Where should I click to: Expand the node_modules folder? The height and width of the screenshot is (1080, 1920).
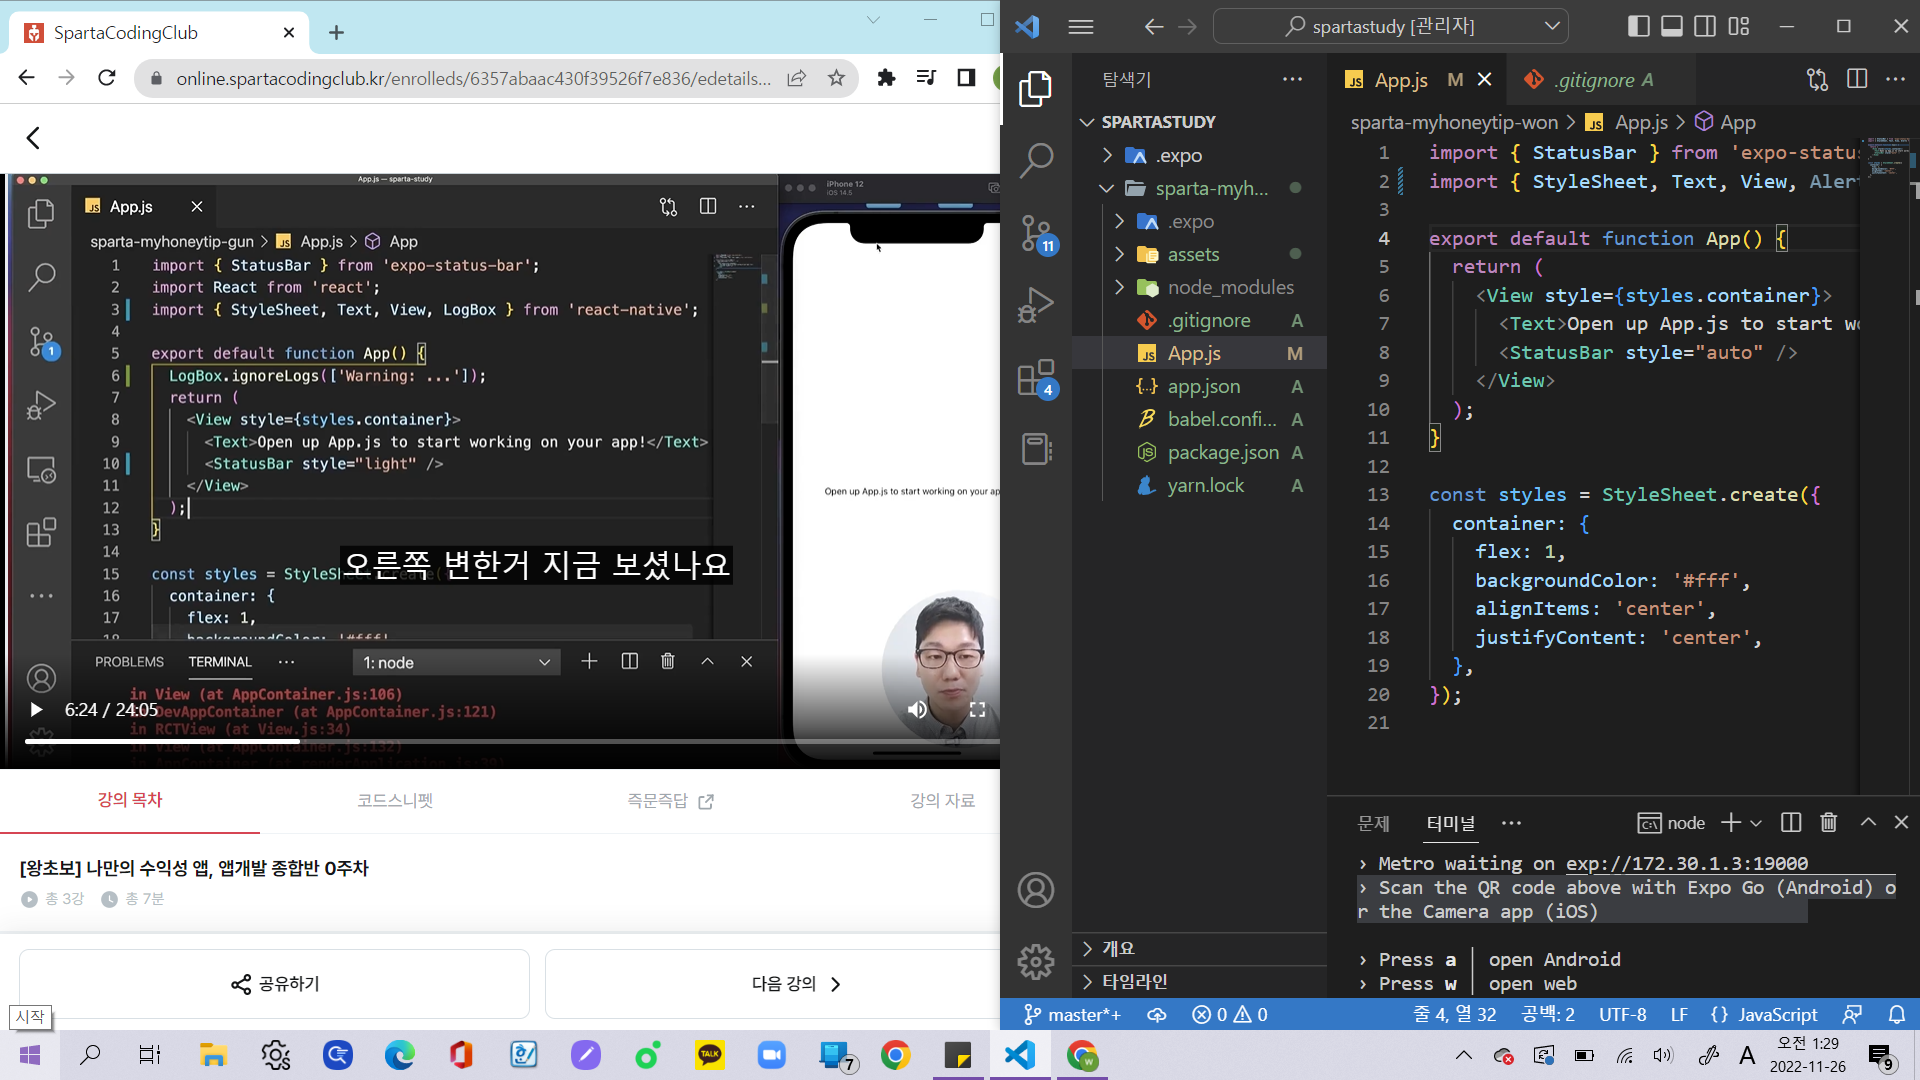[1200, 287]
